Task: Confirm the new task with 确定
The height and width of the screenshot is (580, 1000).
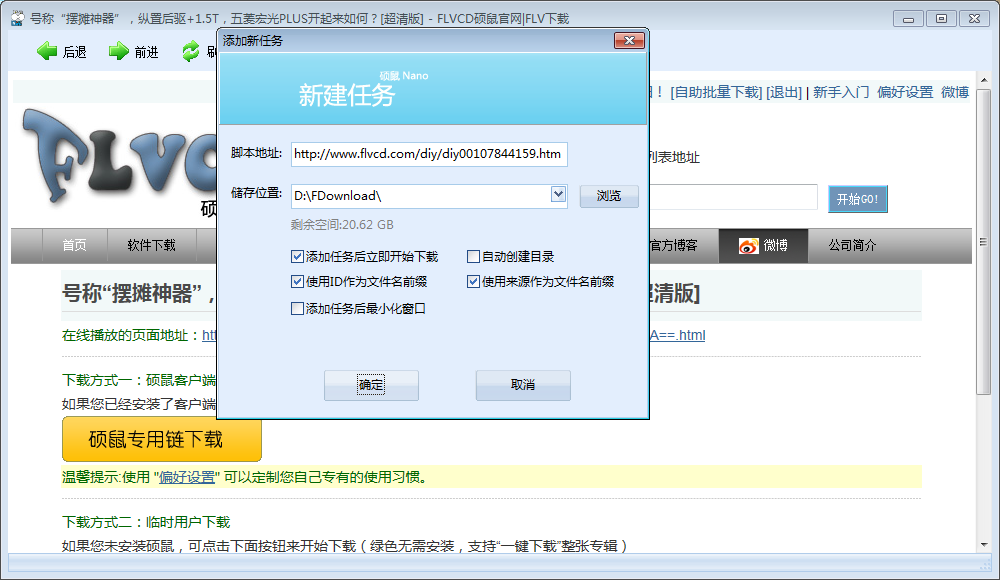Action: (x=371, y=385)
